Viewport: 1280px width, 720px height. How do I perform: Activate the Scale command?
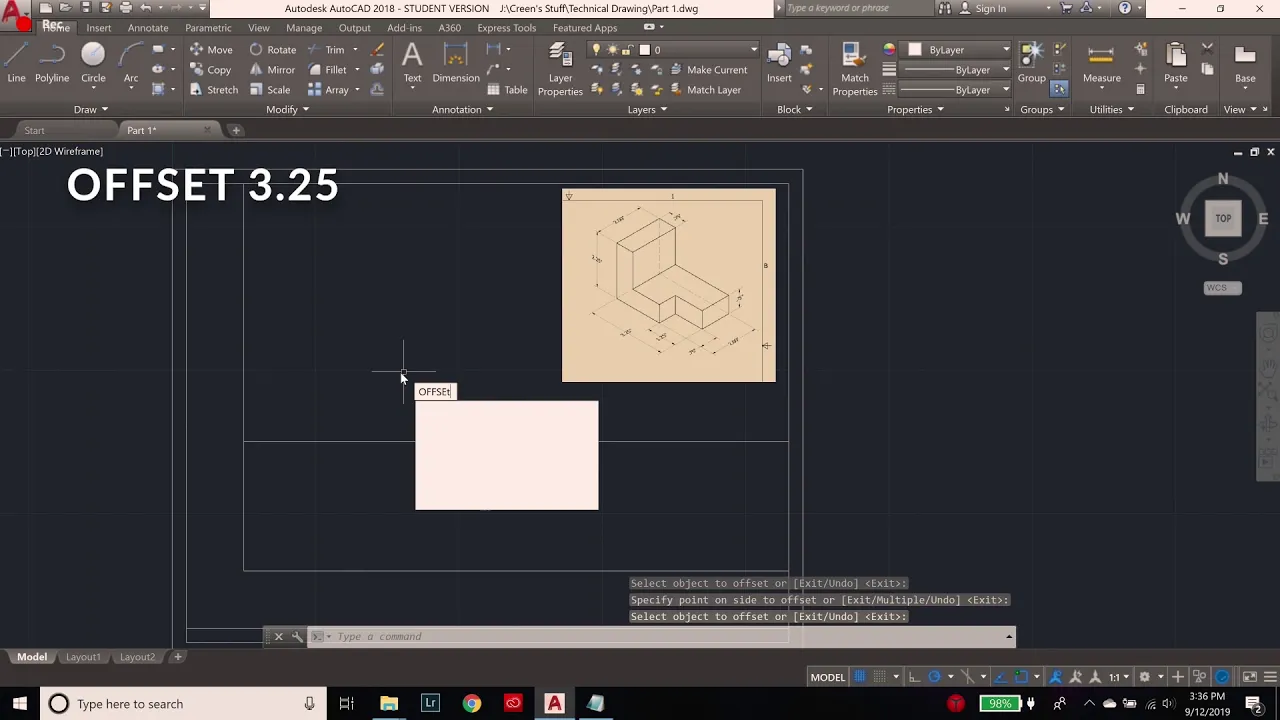click(270, 90)
